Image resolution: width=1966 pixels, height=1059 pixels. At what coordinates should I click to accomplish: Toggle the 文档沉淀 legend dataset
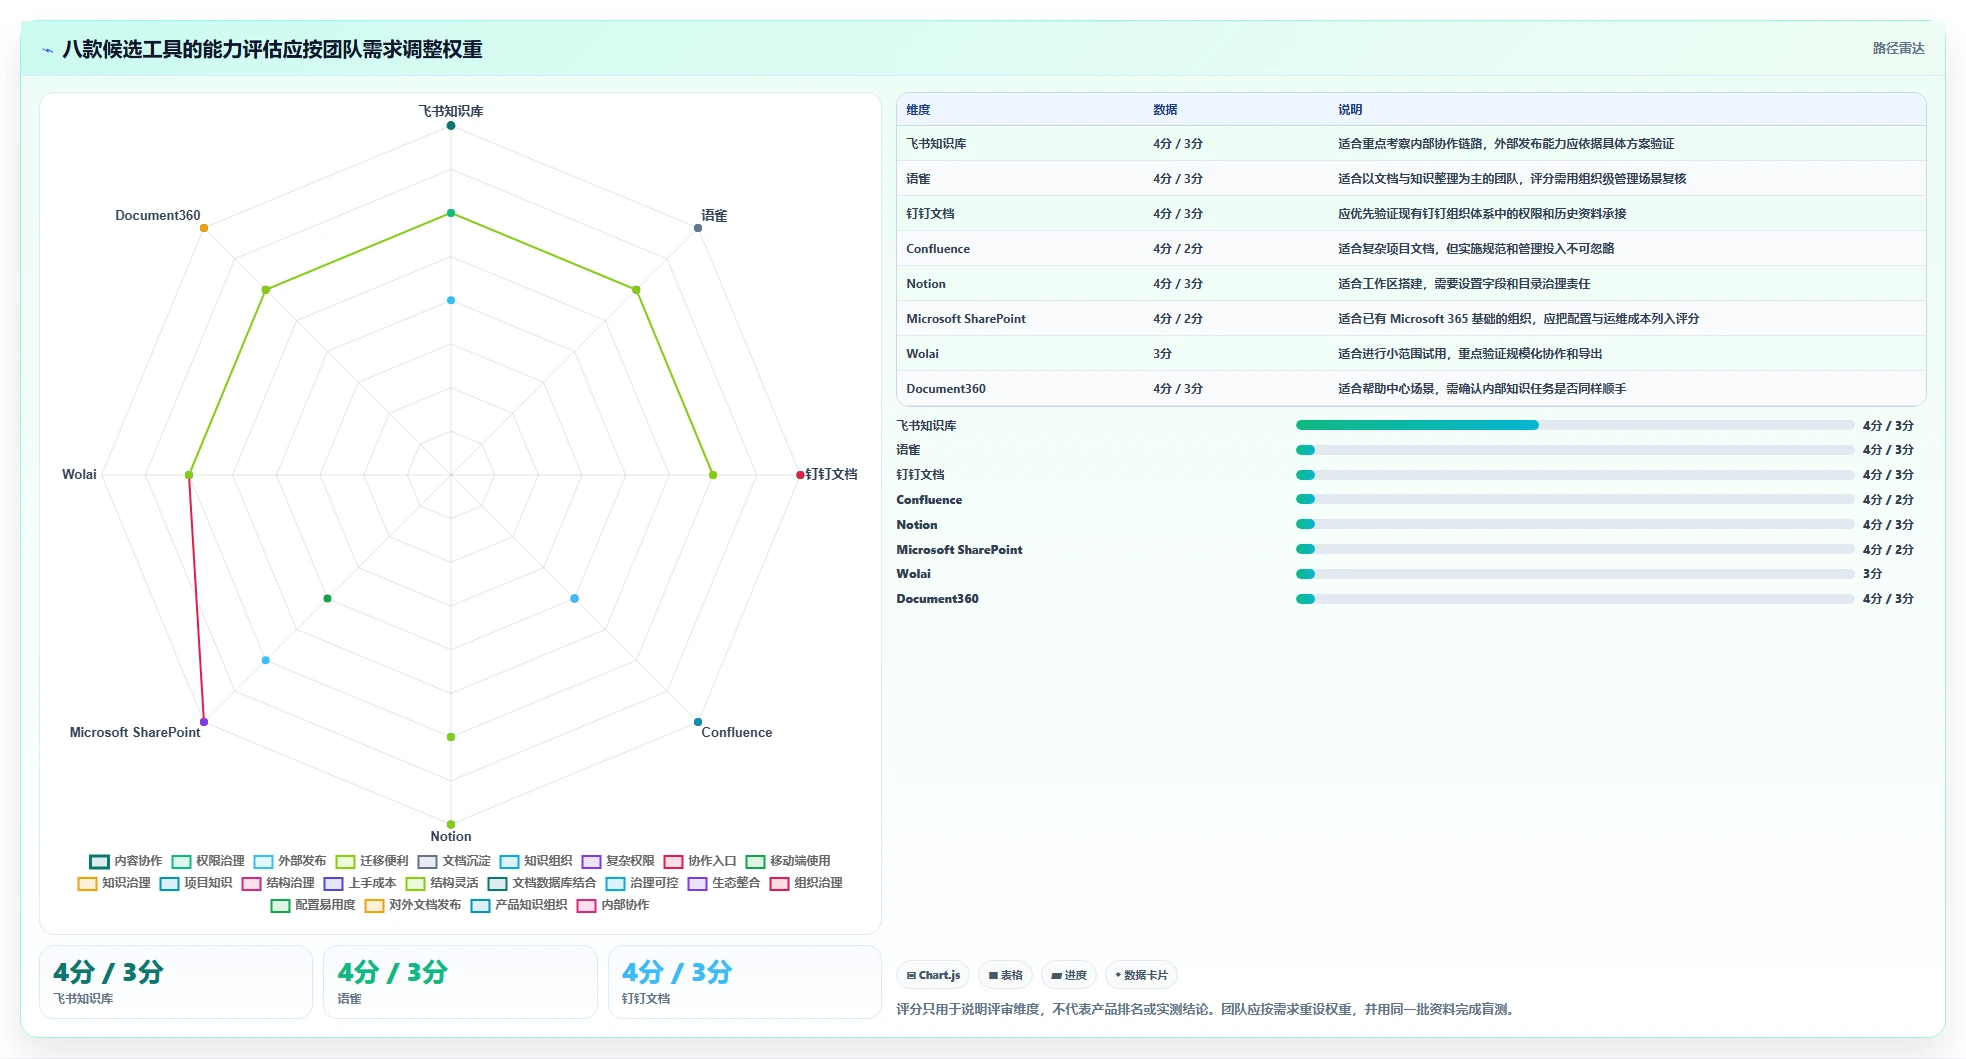454,861
